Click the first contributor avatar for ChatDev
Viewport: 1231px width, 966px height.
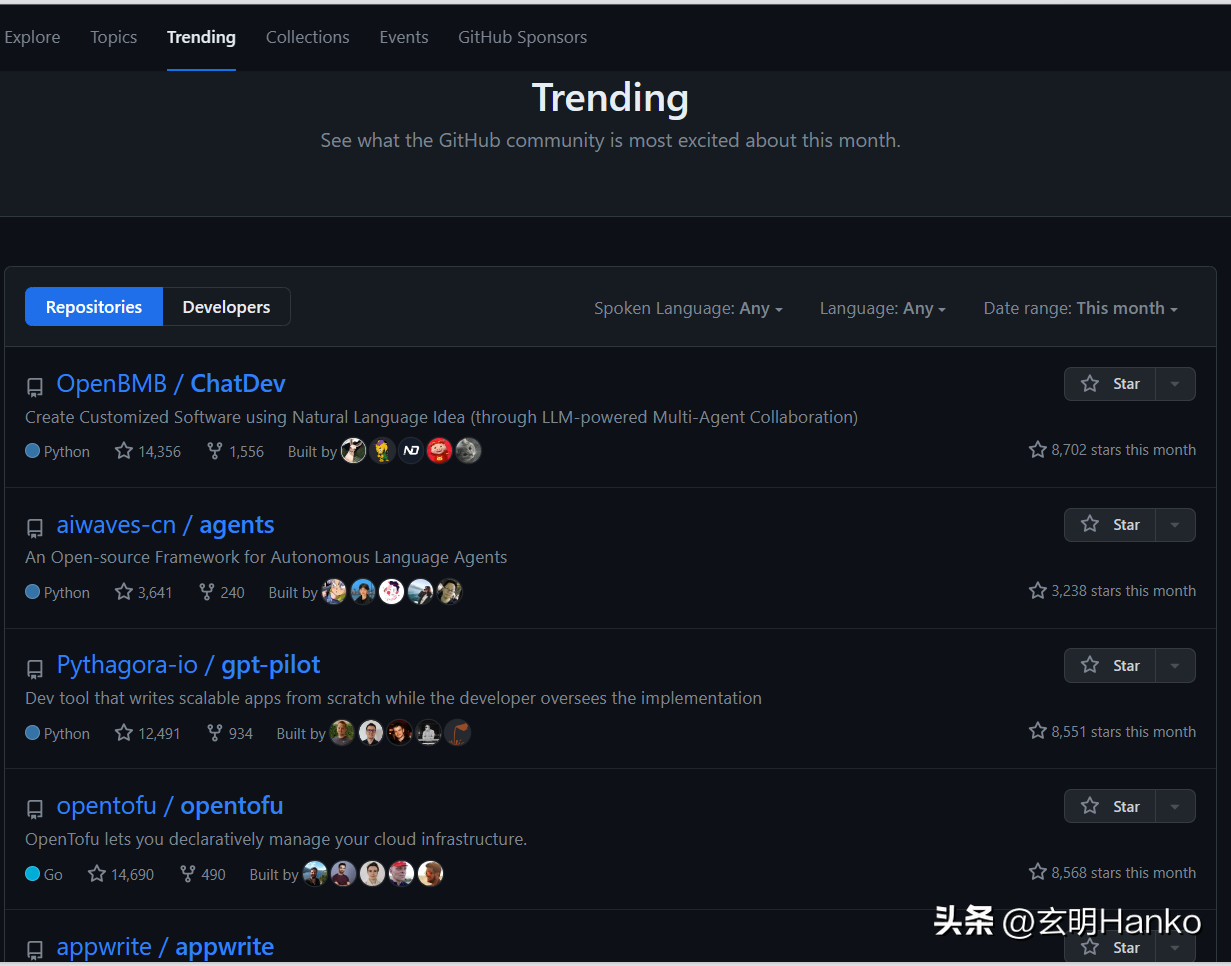(354, 451)
